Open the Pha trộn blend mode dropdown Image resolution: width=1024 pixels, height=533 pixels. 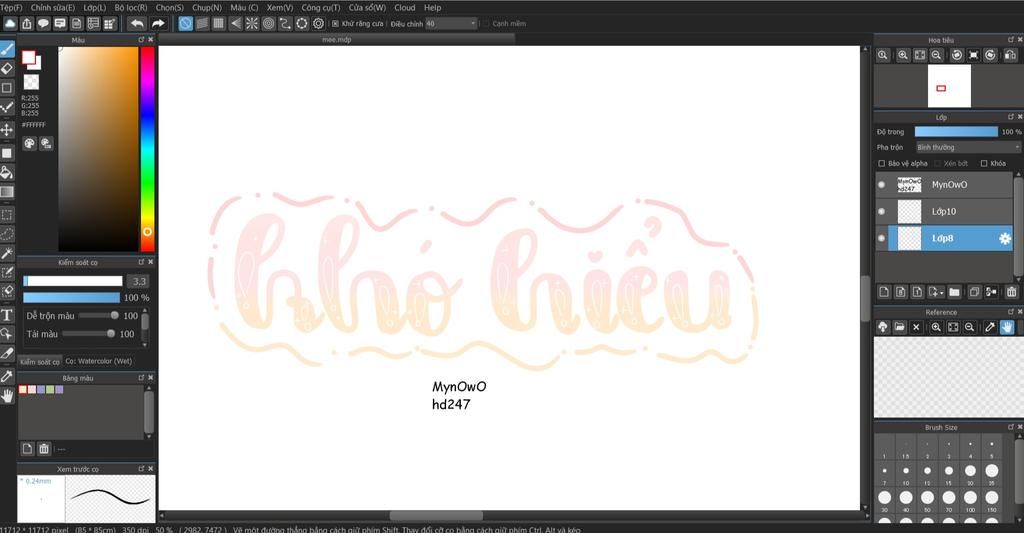968,148
